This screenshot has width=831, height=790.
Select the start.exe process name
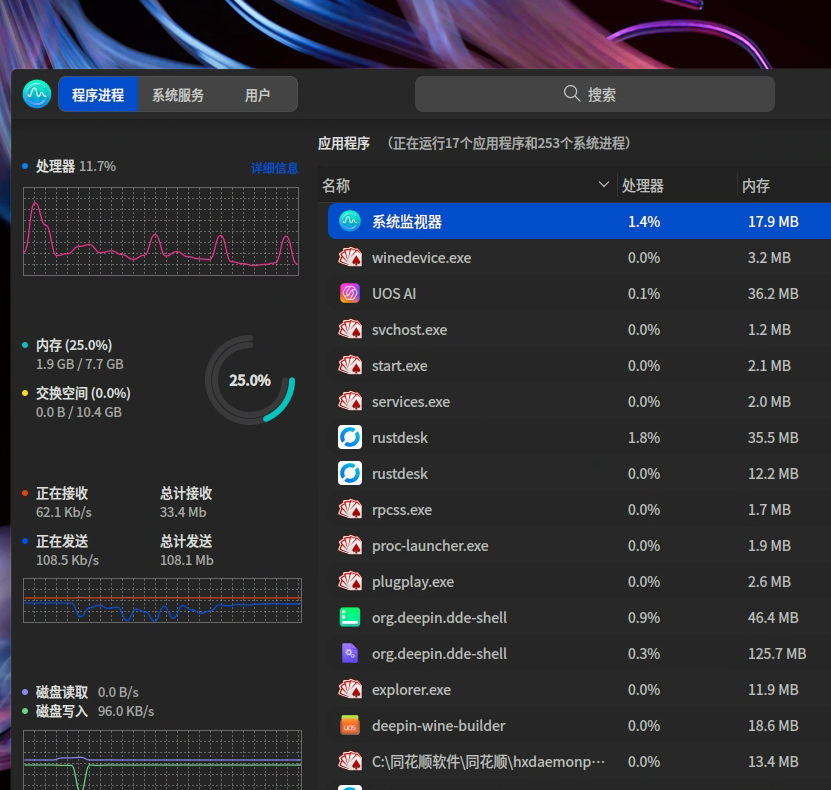tap(399, 366)
